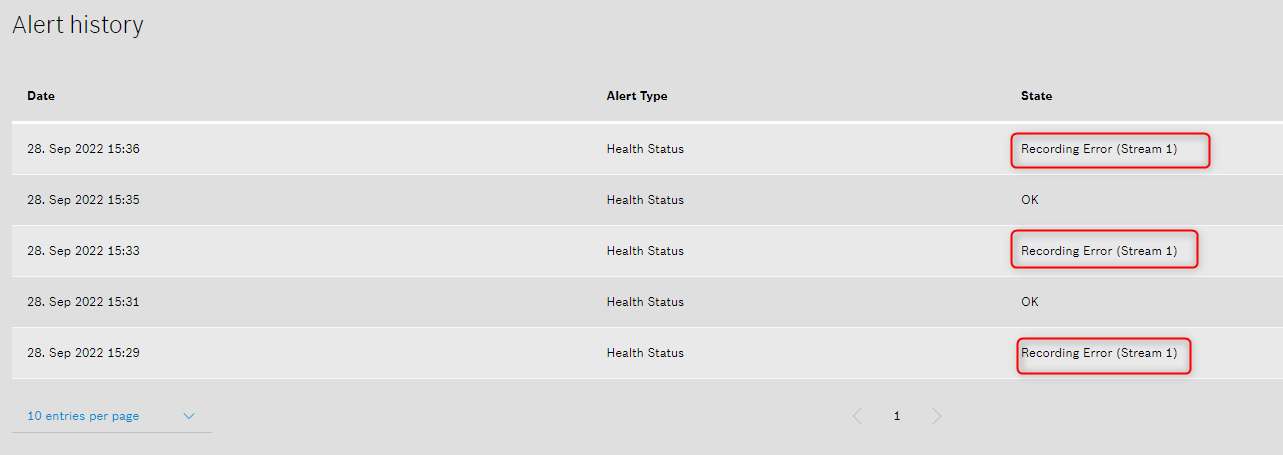
Task: Click the OK state at 15:31
Action: 1030,302
